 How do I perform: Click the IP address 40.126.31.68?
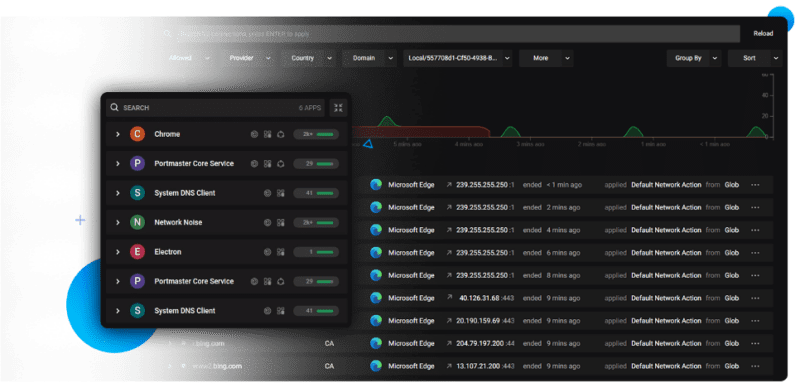click(480, 298)
